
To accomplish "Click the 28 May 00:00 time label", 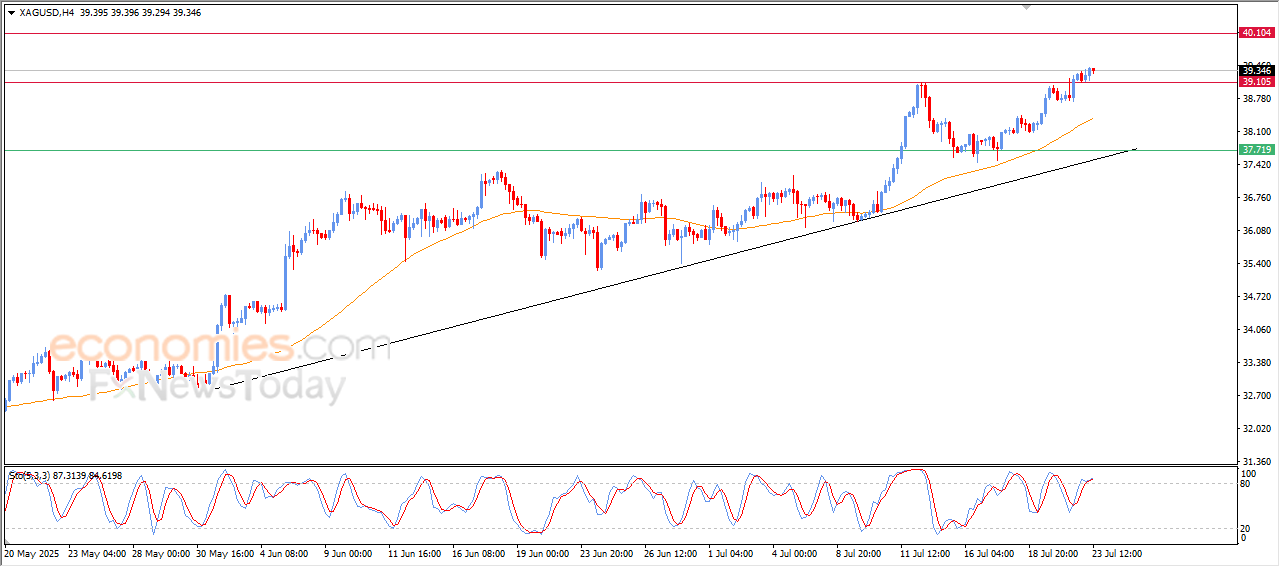I will (x=160, y=552).
